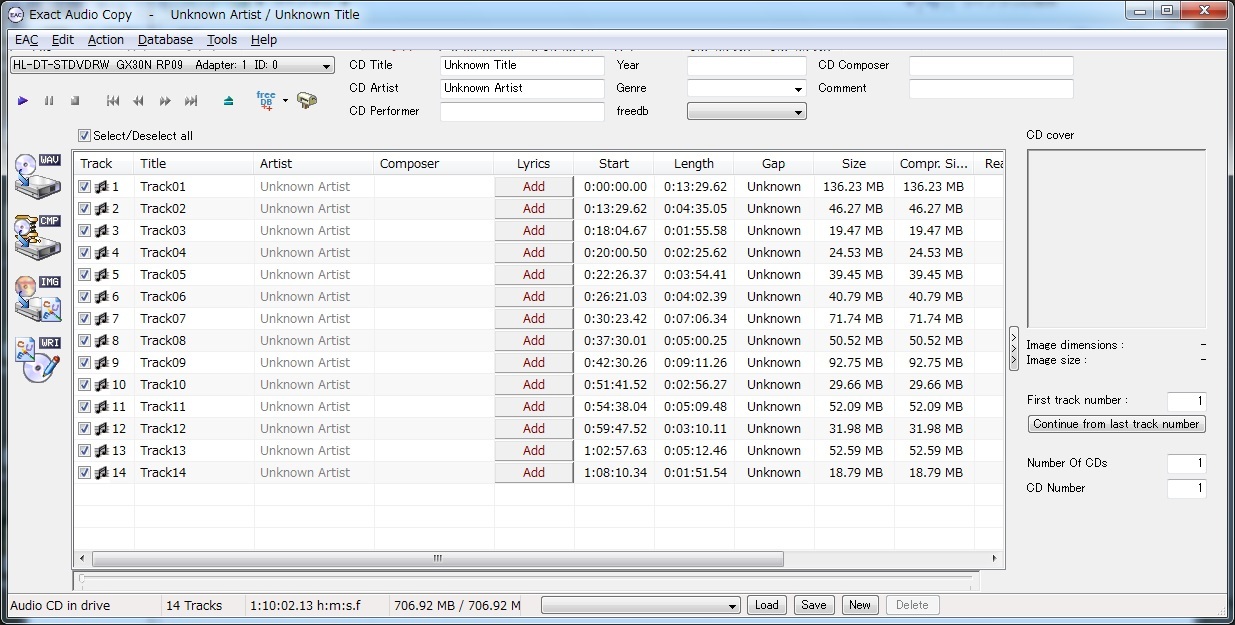Click the CD Composer input field

[x=991, y=66]
